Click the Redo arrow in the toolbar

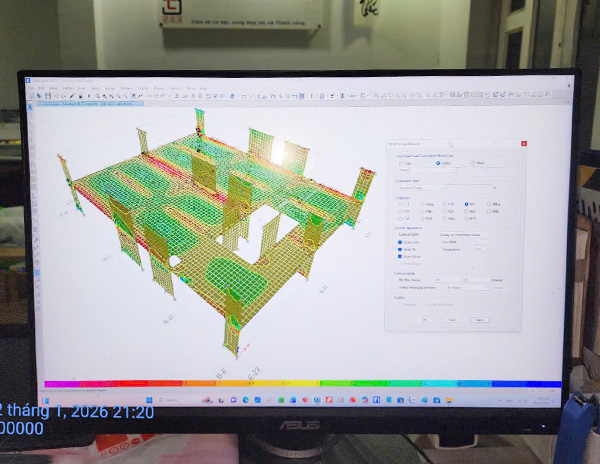[x=64, y=96]
